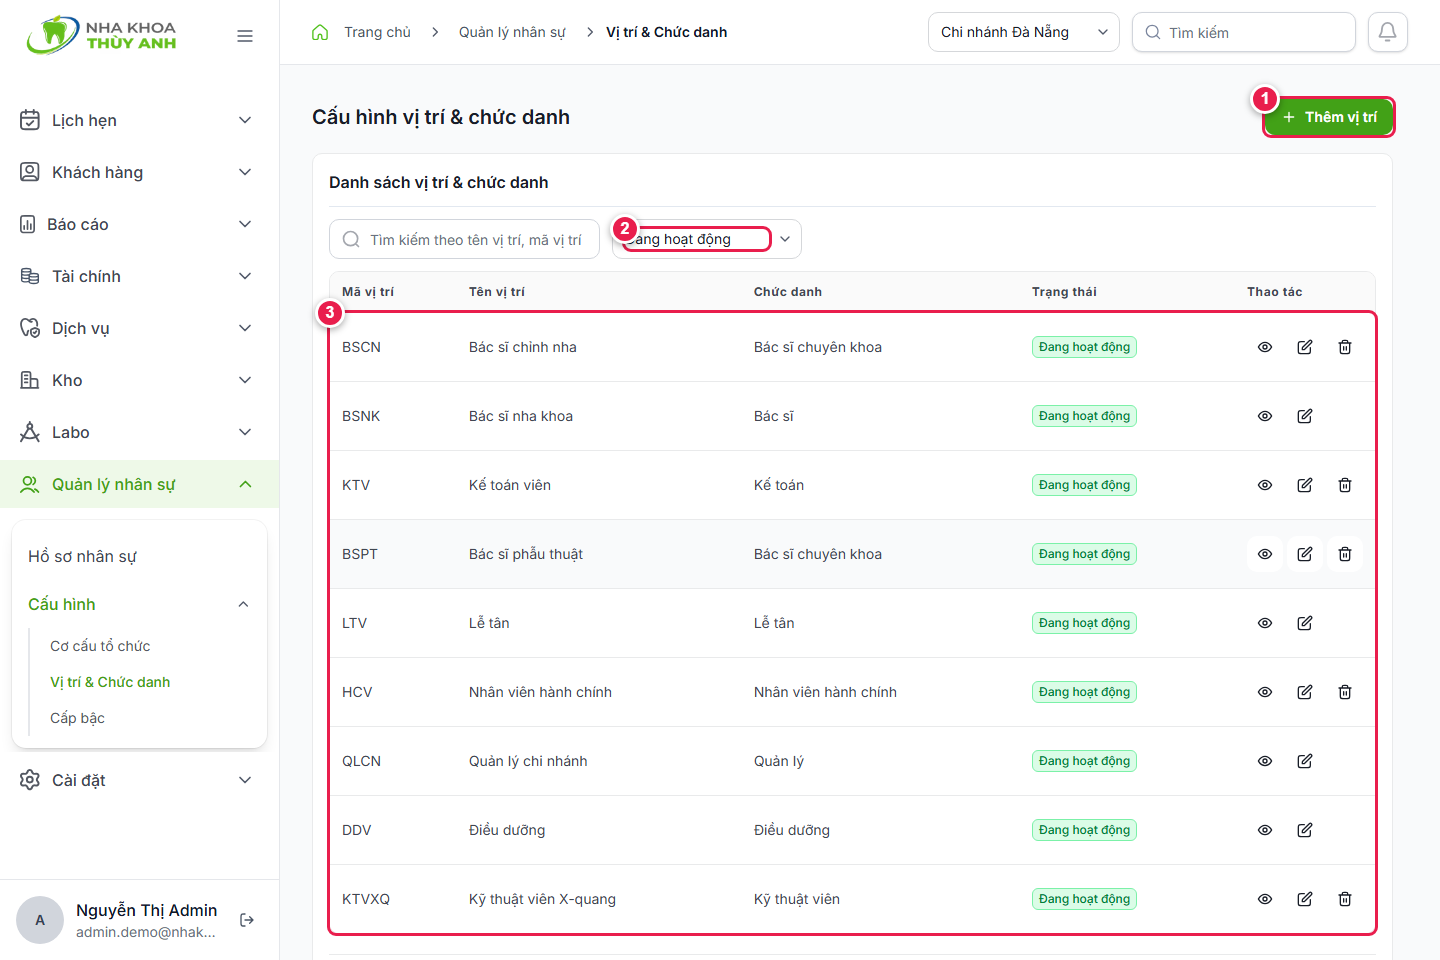Select Cấp bậc menu item

point(77,718)
